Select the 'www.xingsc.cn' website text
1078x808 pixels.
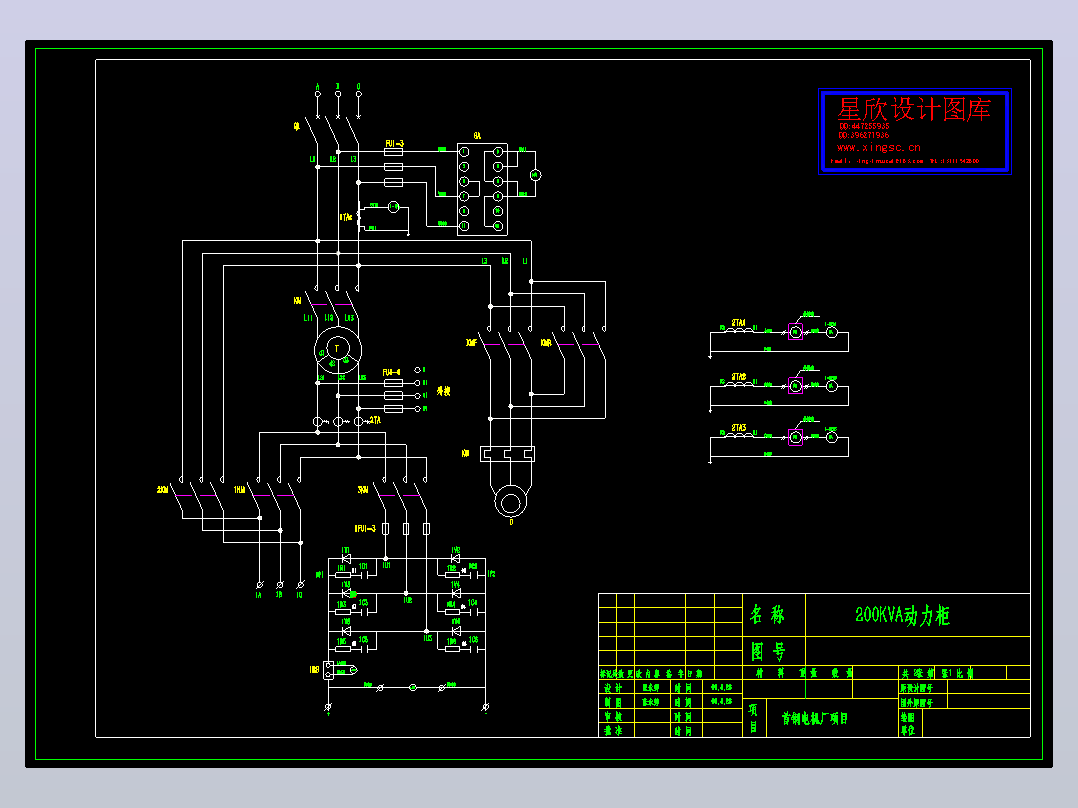[878, 147]
